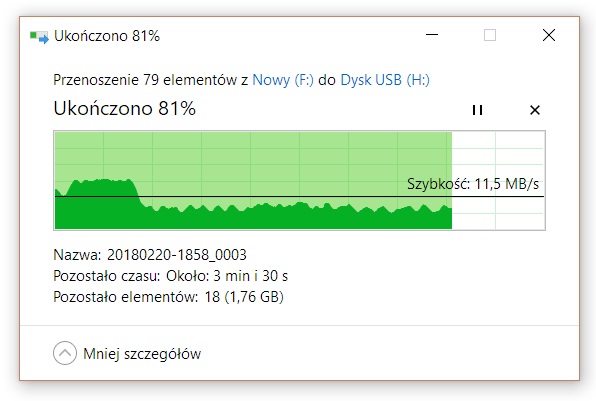Click the title bar text Ukończono 81%
The height and width of the screenshot is (401, 596).
click(x=107, y=36)
